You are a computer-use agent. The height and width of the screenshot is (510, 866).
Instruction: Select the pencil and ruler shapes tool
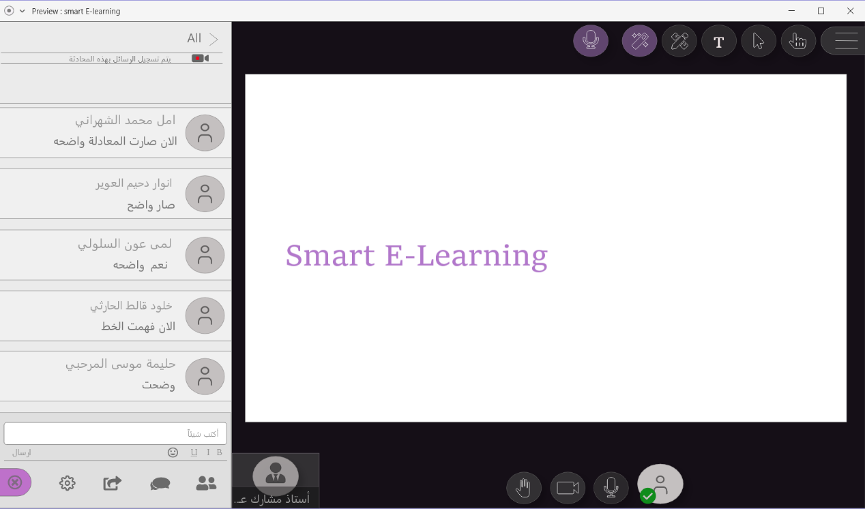(679, 41)
